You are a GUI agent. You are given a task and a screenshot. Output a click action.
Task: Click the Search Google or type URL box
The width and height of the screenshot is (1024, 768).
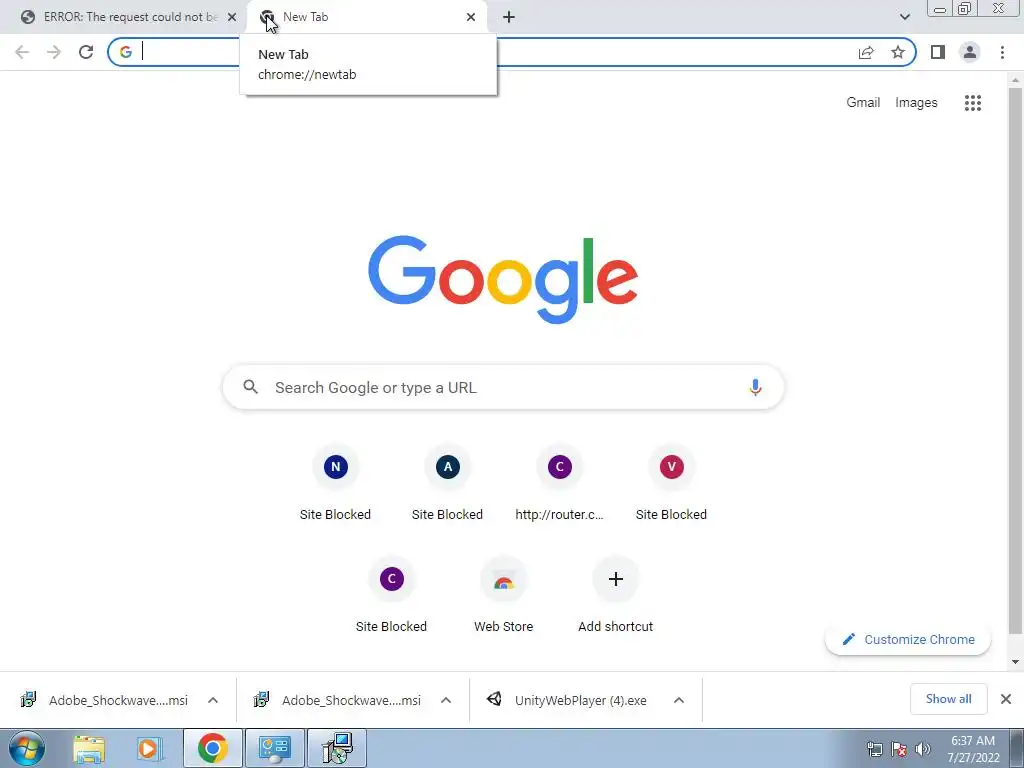point(503,387)
